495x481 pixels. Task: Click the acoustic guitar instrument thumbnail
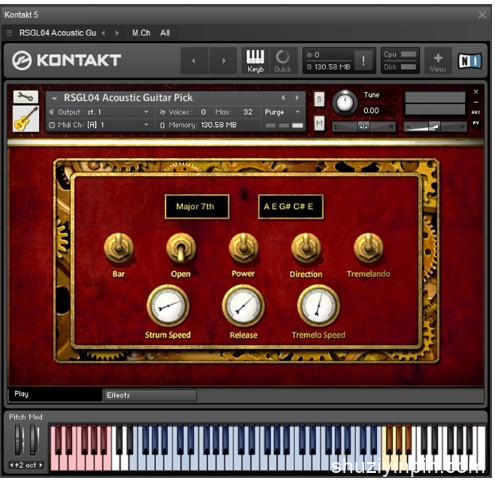point(26,119)
